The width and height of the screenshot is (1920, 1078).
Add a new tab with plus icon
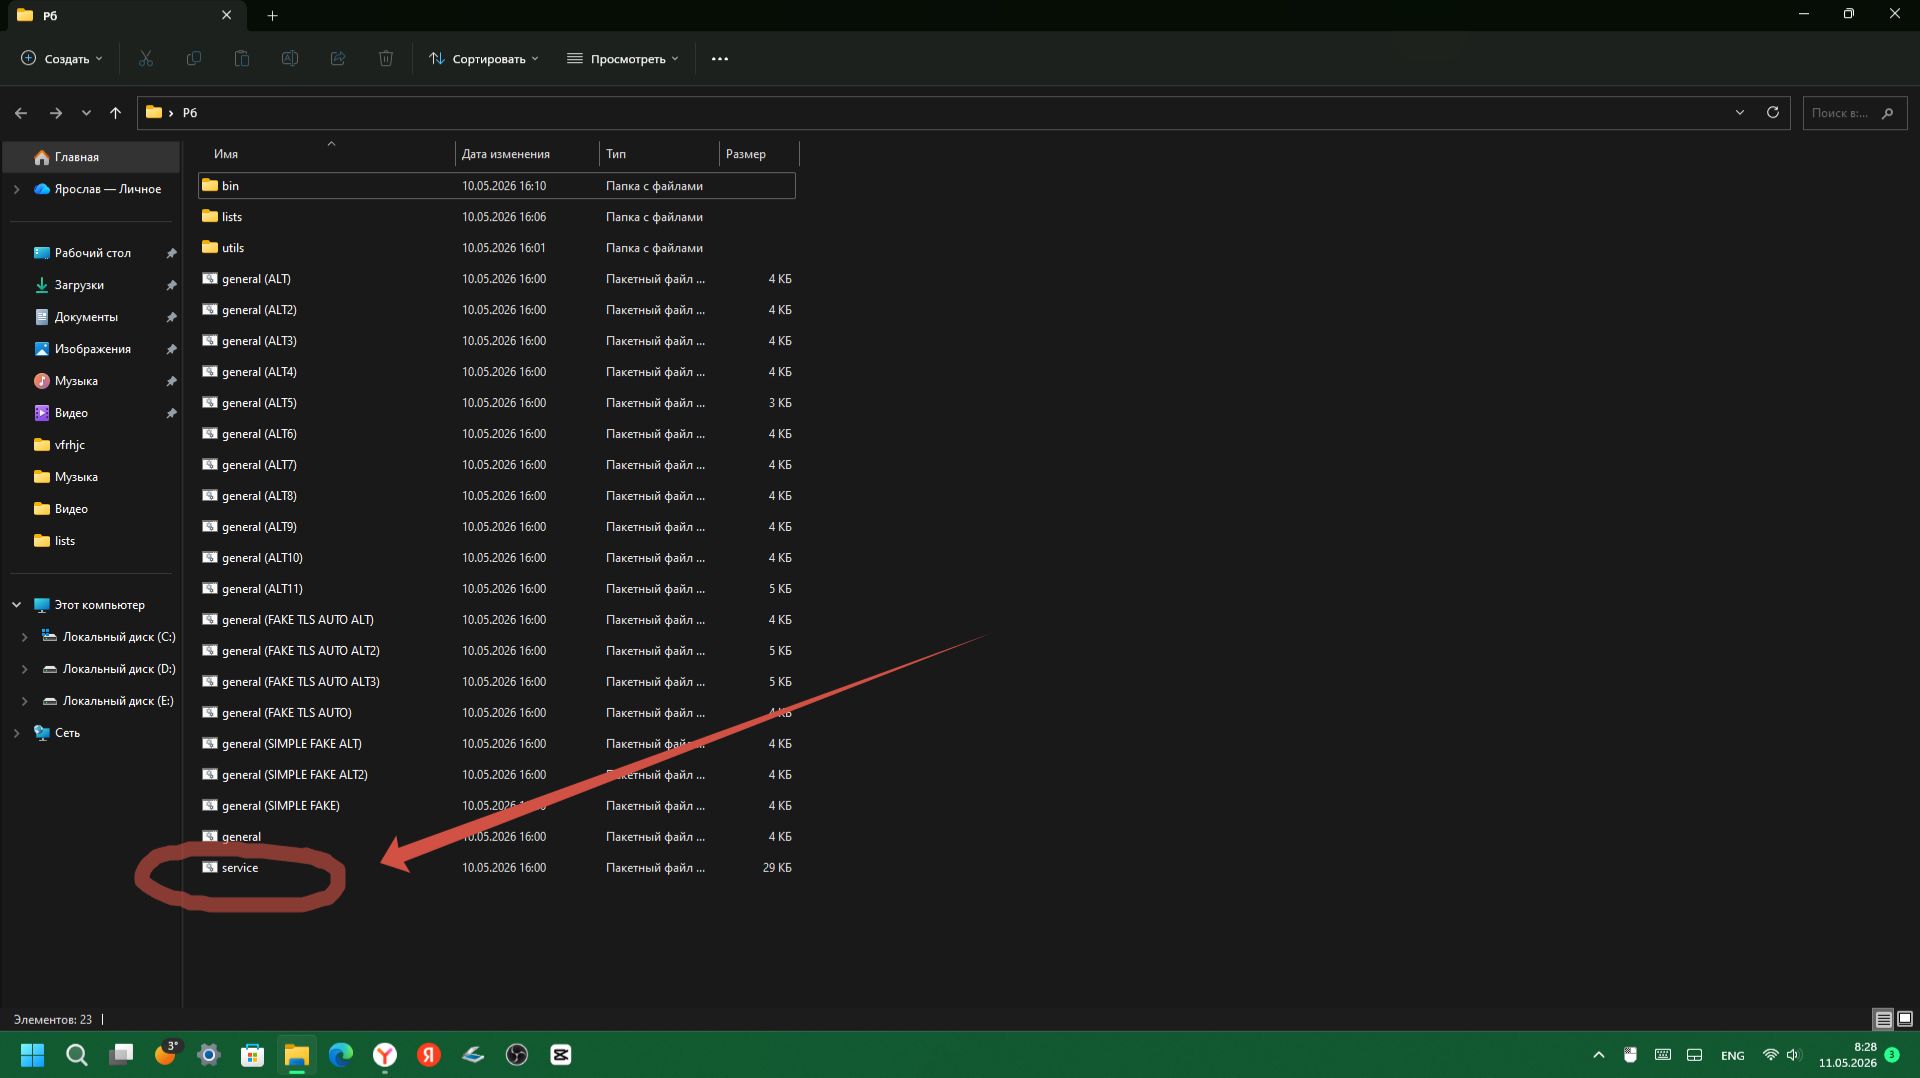tap(272, 15)
